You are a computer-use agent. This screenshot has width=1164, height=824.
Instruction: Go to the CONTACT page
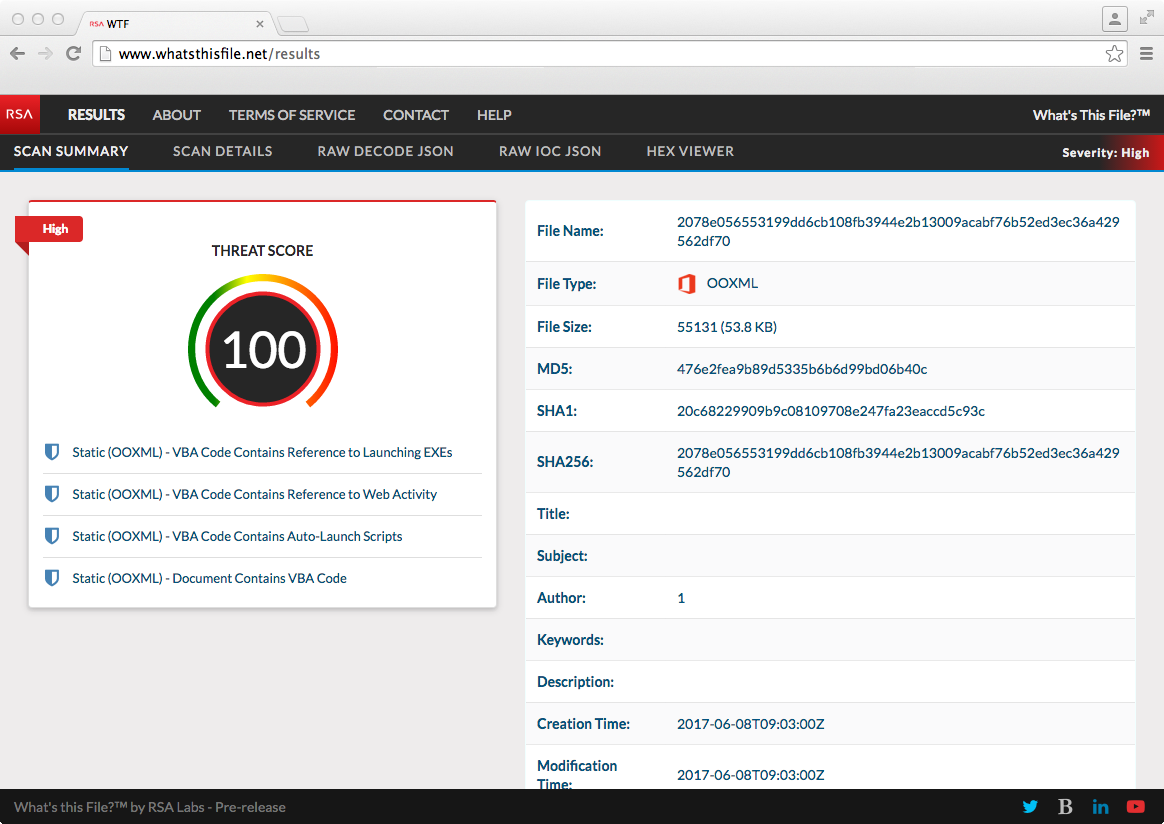416,114
